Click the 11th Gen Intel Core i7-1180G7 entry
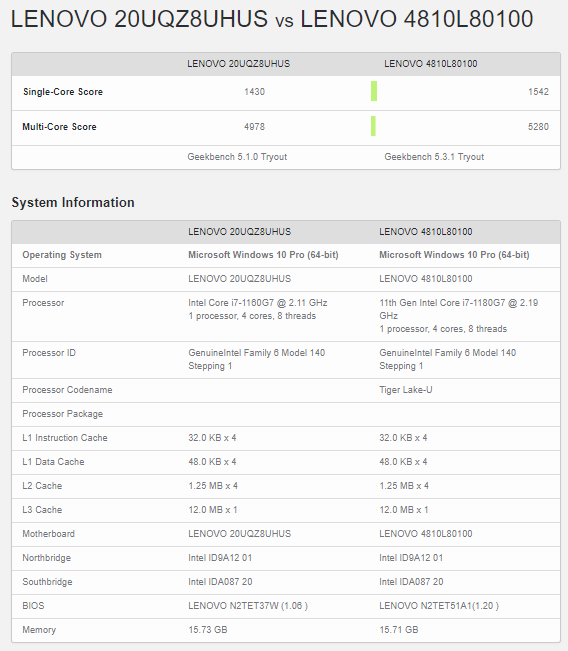The width and height of the screenshot is (568, 651). pos(458,309)
